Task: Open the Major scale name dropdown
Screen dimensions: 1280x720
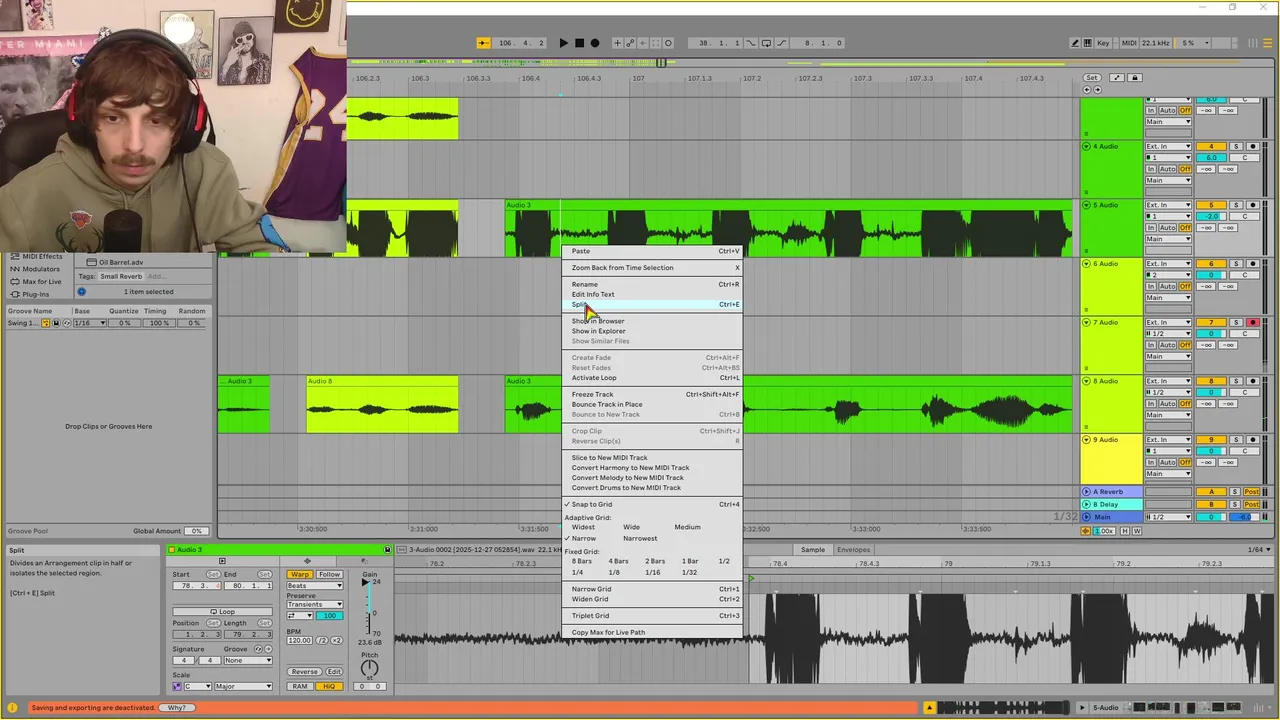Action: tap(243, 686)
